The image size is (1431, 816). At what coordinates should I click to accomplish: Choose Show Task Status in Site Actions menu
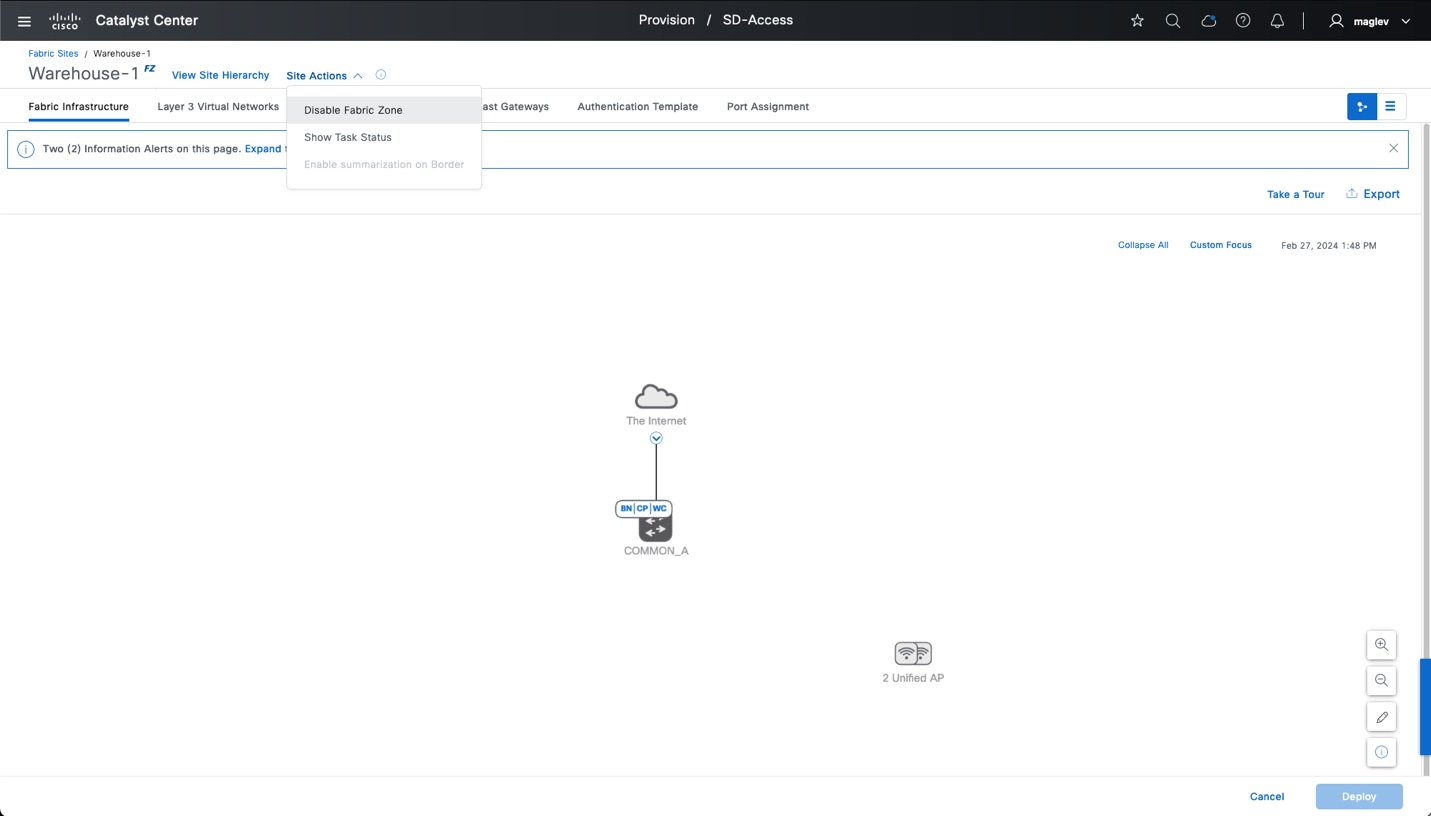[x=347, y=137]
